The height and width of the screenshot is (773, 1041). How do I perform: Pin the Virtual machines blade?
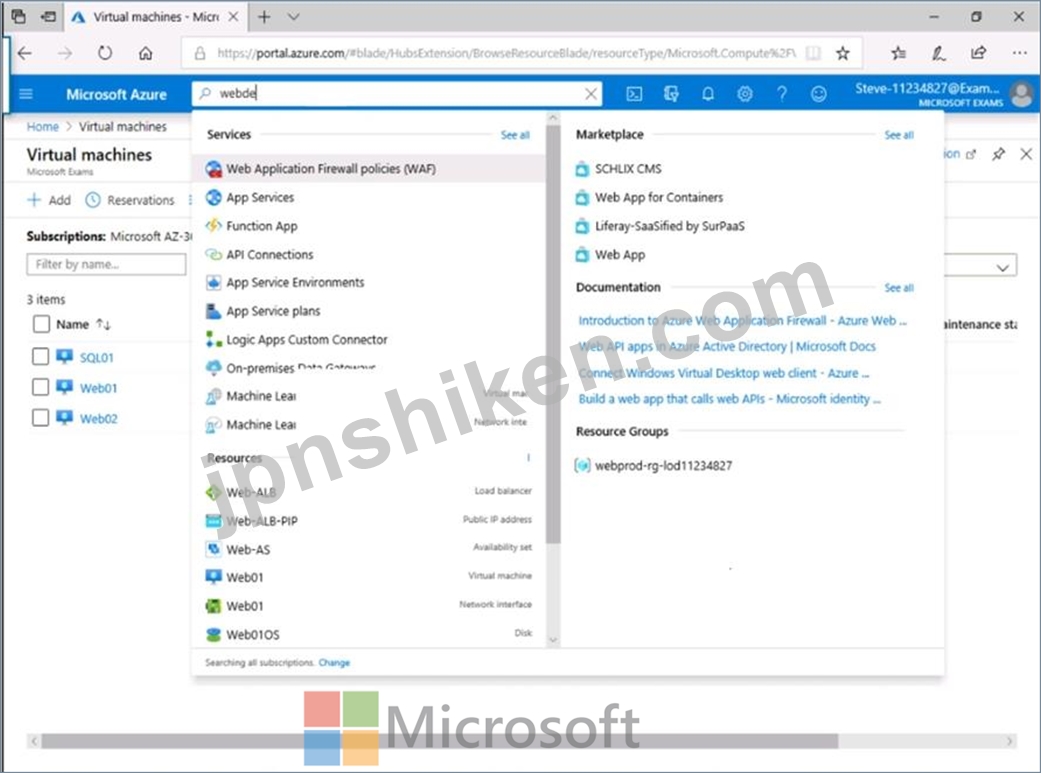(998, 155)
